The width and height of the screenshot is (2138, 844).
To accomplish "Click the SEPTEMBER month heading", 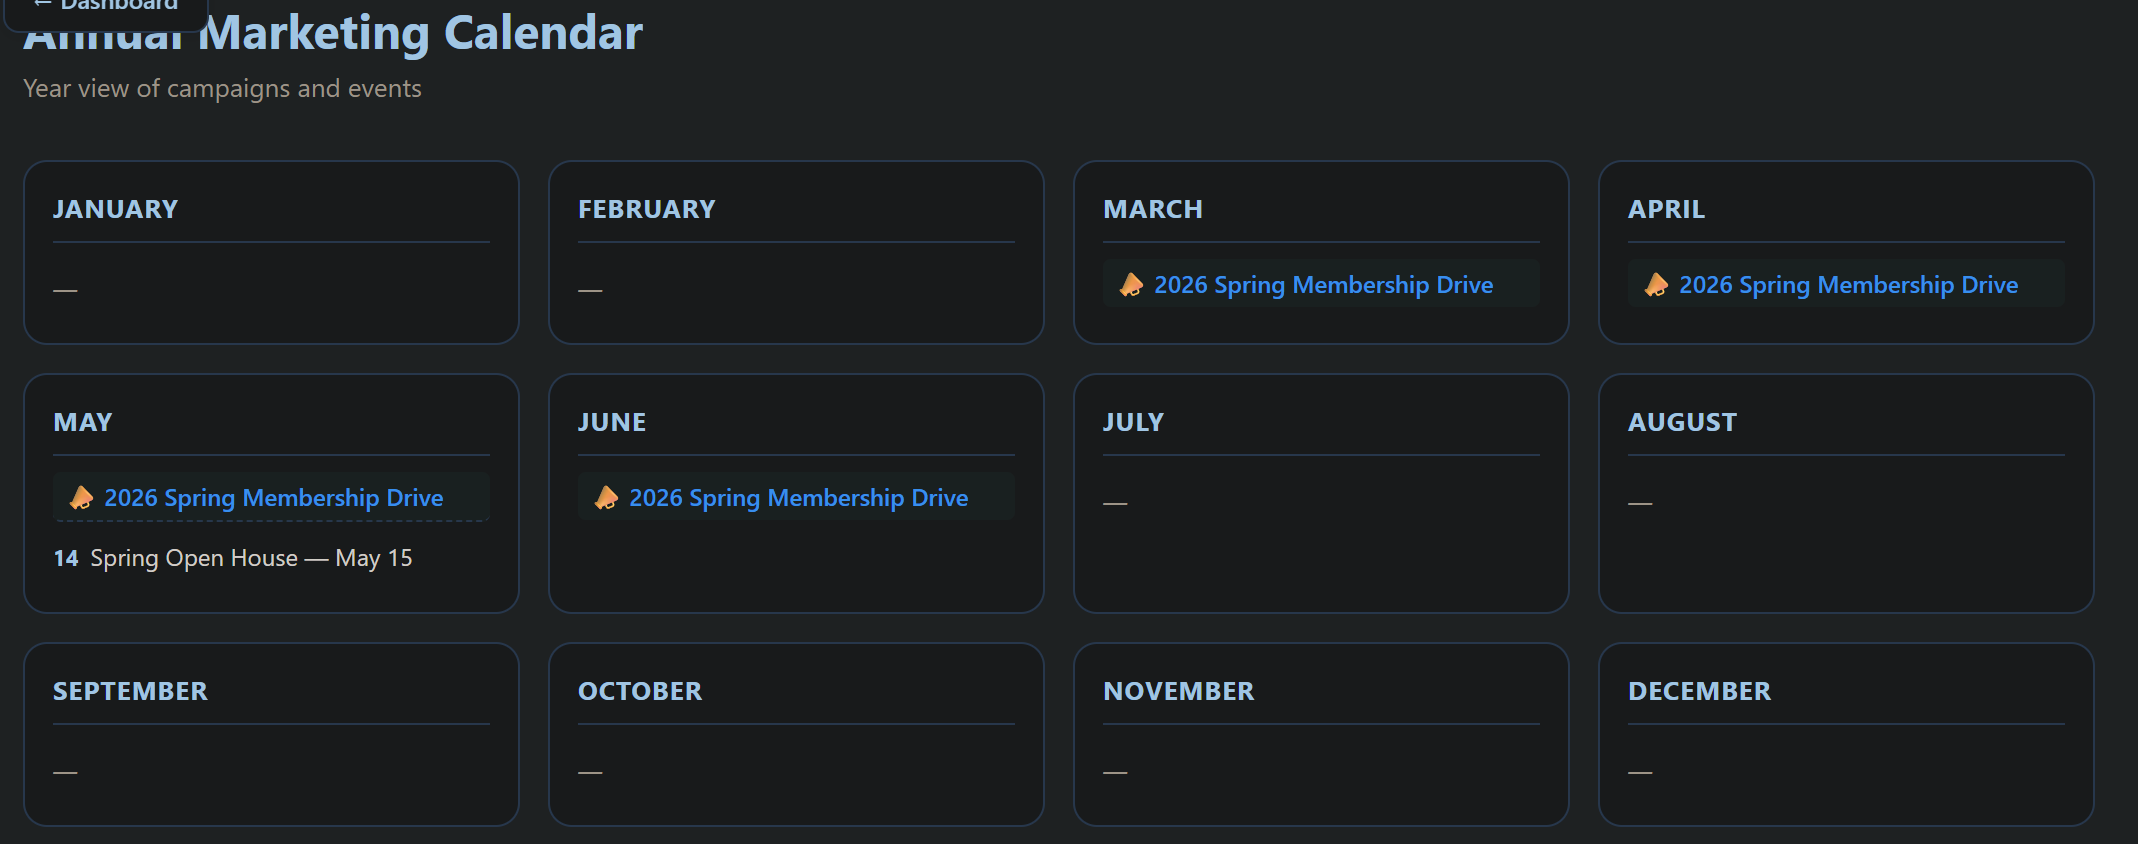I will pyautogui.click(x=130, y=691).
